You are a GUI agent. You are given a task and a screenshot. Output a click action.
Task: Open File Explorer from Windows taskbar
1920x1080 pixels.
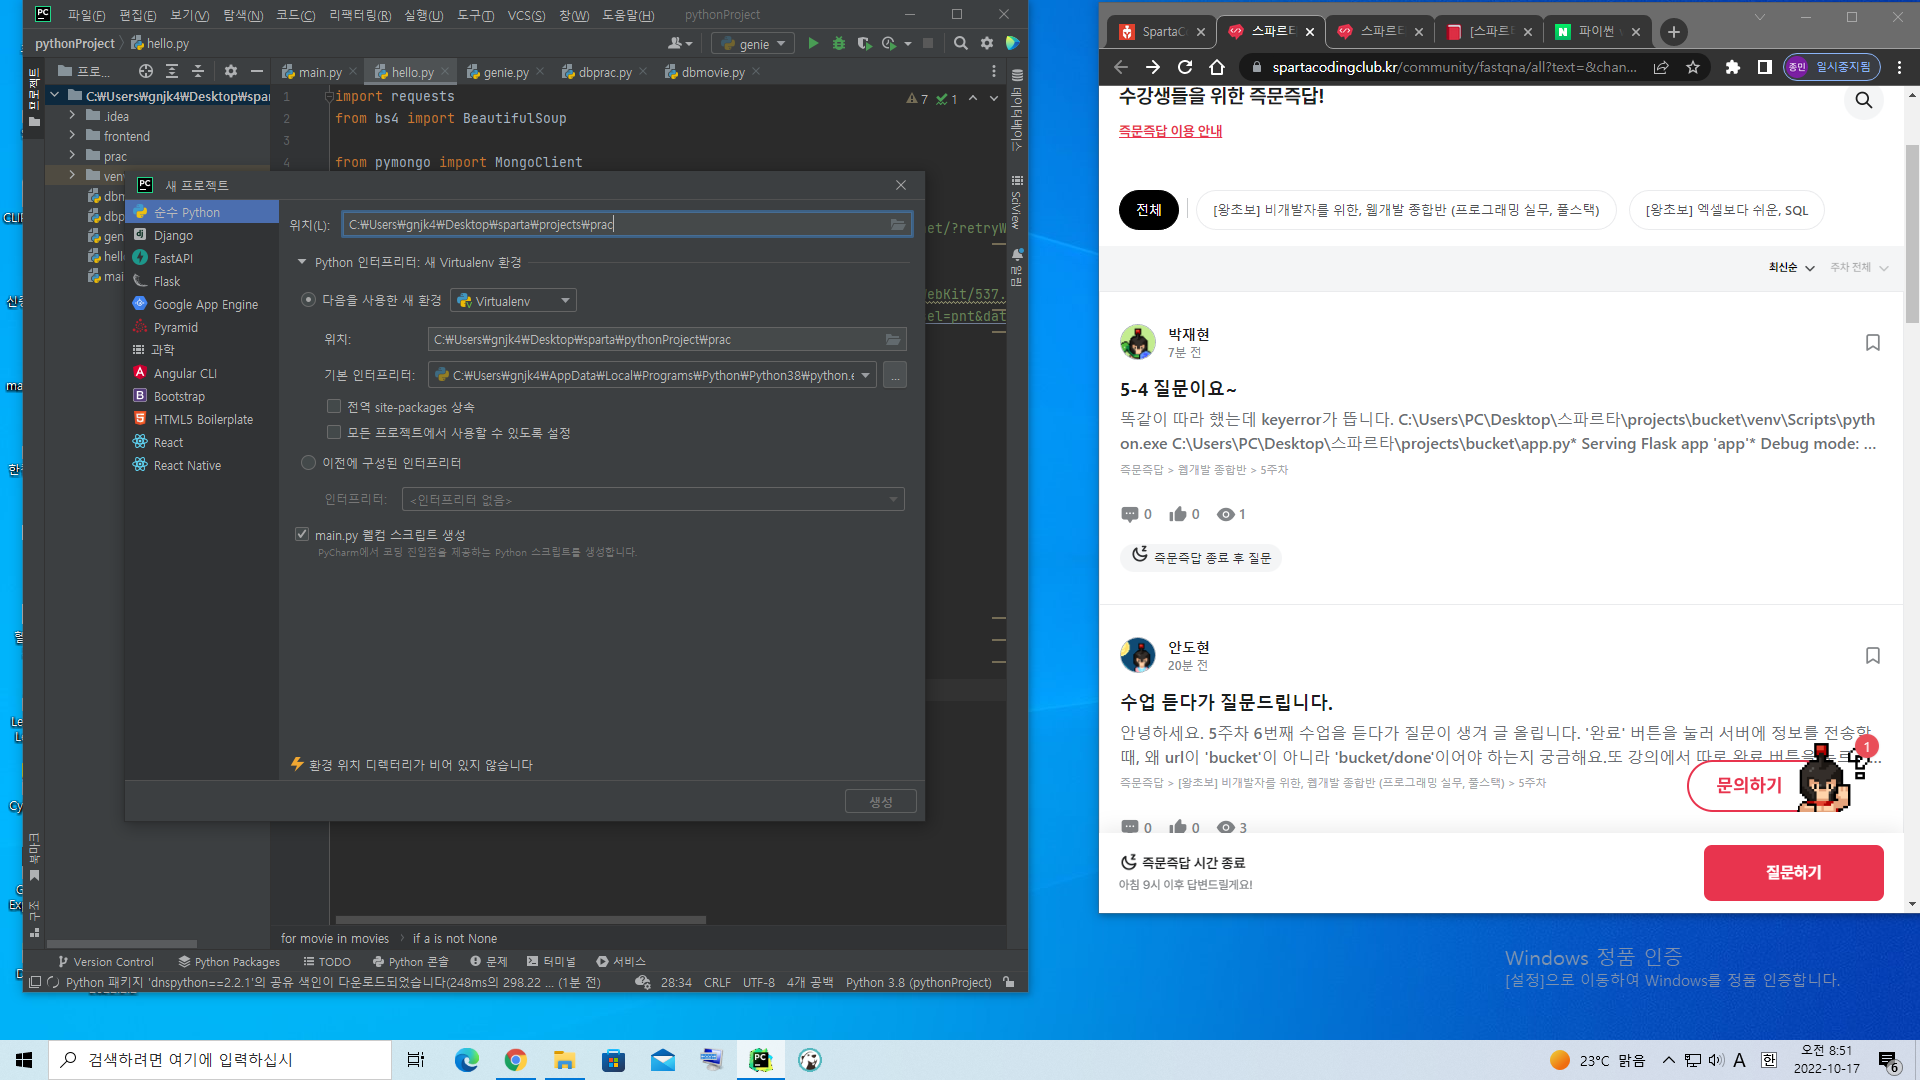pyautogui.click(x=564, y=1060)
